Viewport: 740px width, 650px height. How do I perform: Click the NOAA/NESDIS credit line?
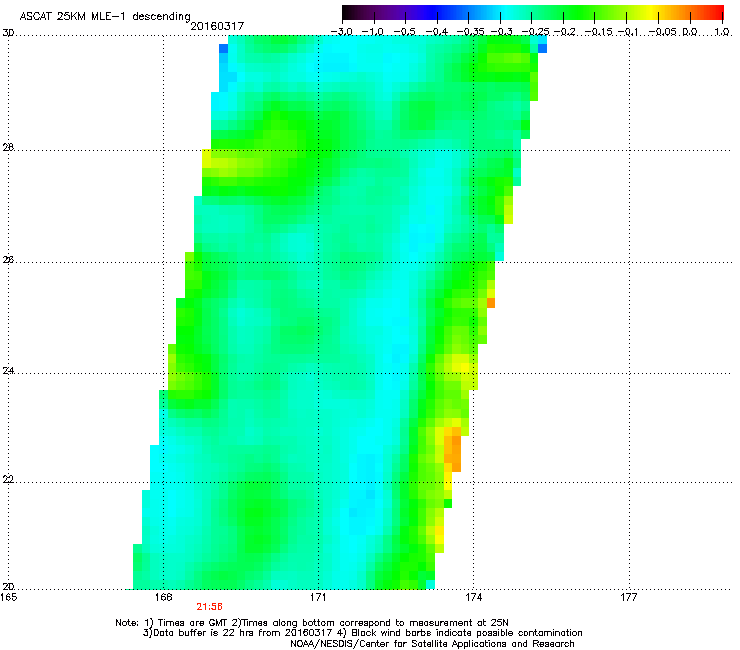click(x=432, y=644)
